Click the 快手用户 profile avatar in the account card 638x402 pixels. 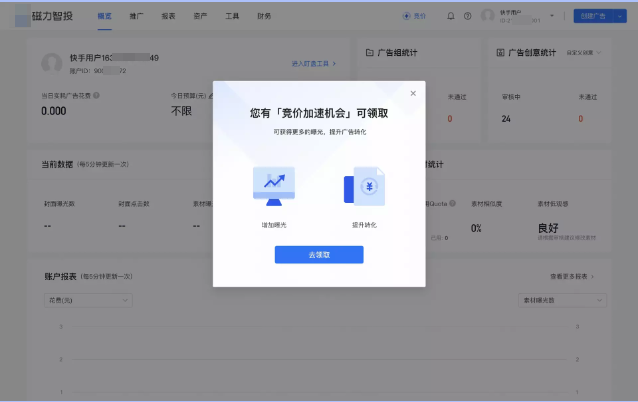[x=52, y=63]
